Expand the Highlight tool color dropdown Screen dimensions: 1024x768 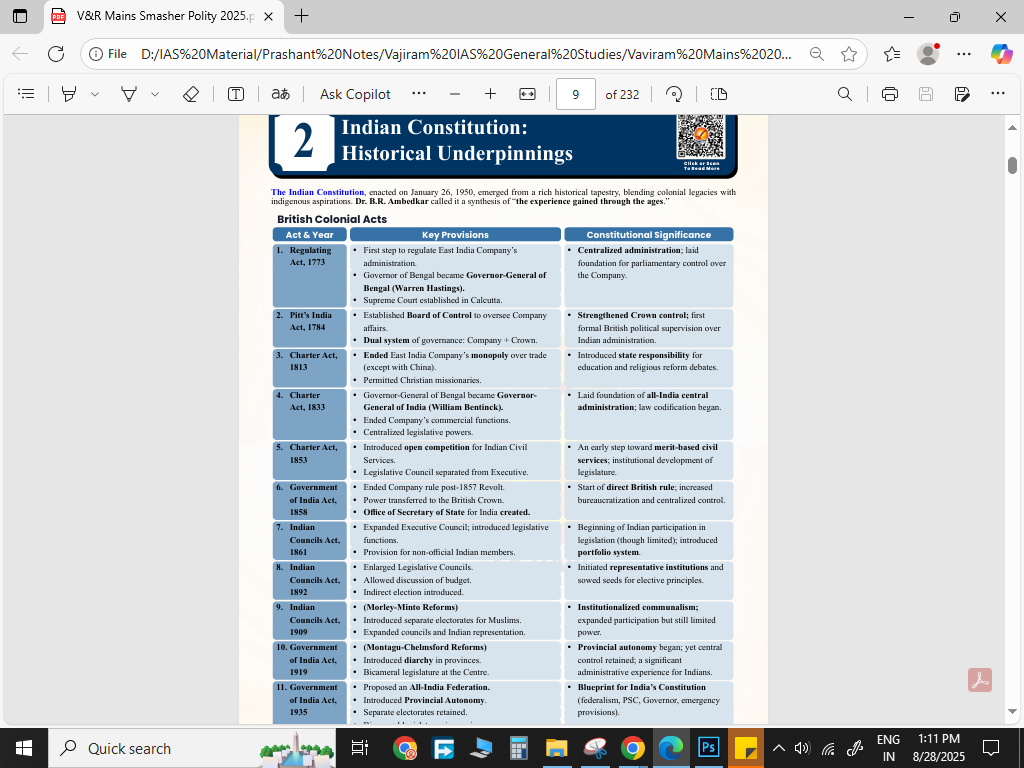pyautogui.click(x=95, y=94)
